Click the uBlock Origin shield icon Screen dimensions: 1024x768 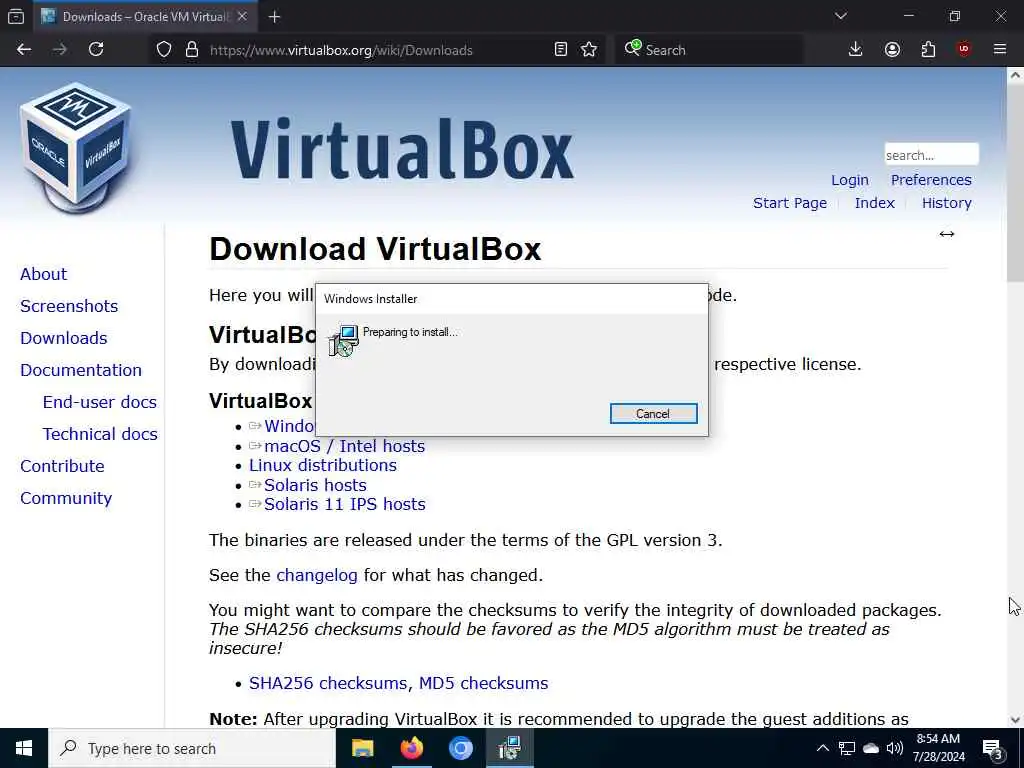tap(964, 50)
